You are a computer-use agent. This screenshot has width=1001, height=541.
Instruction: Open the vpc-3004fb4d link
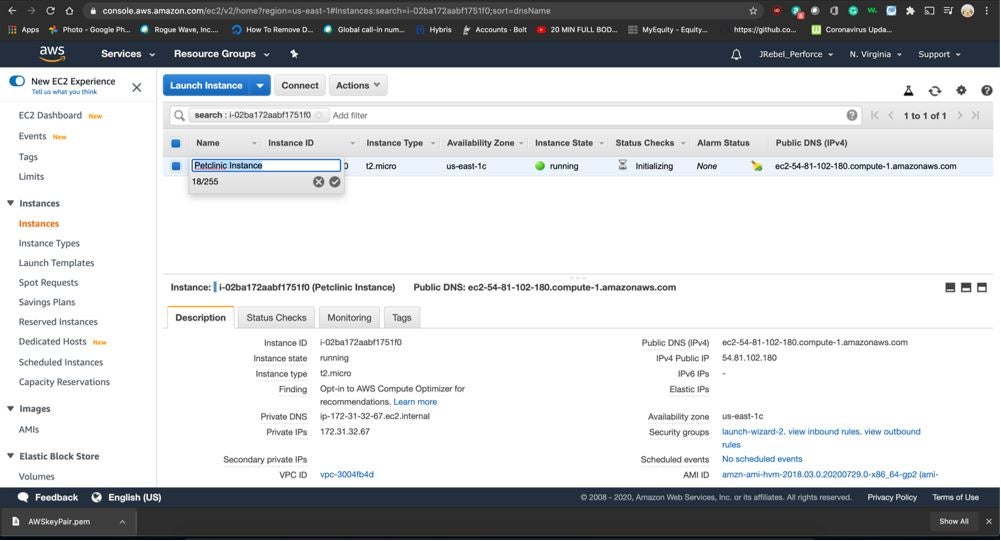click(347, 475)
